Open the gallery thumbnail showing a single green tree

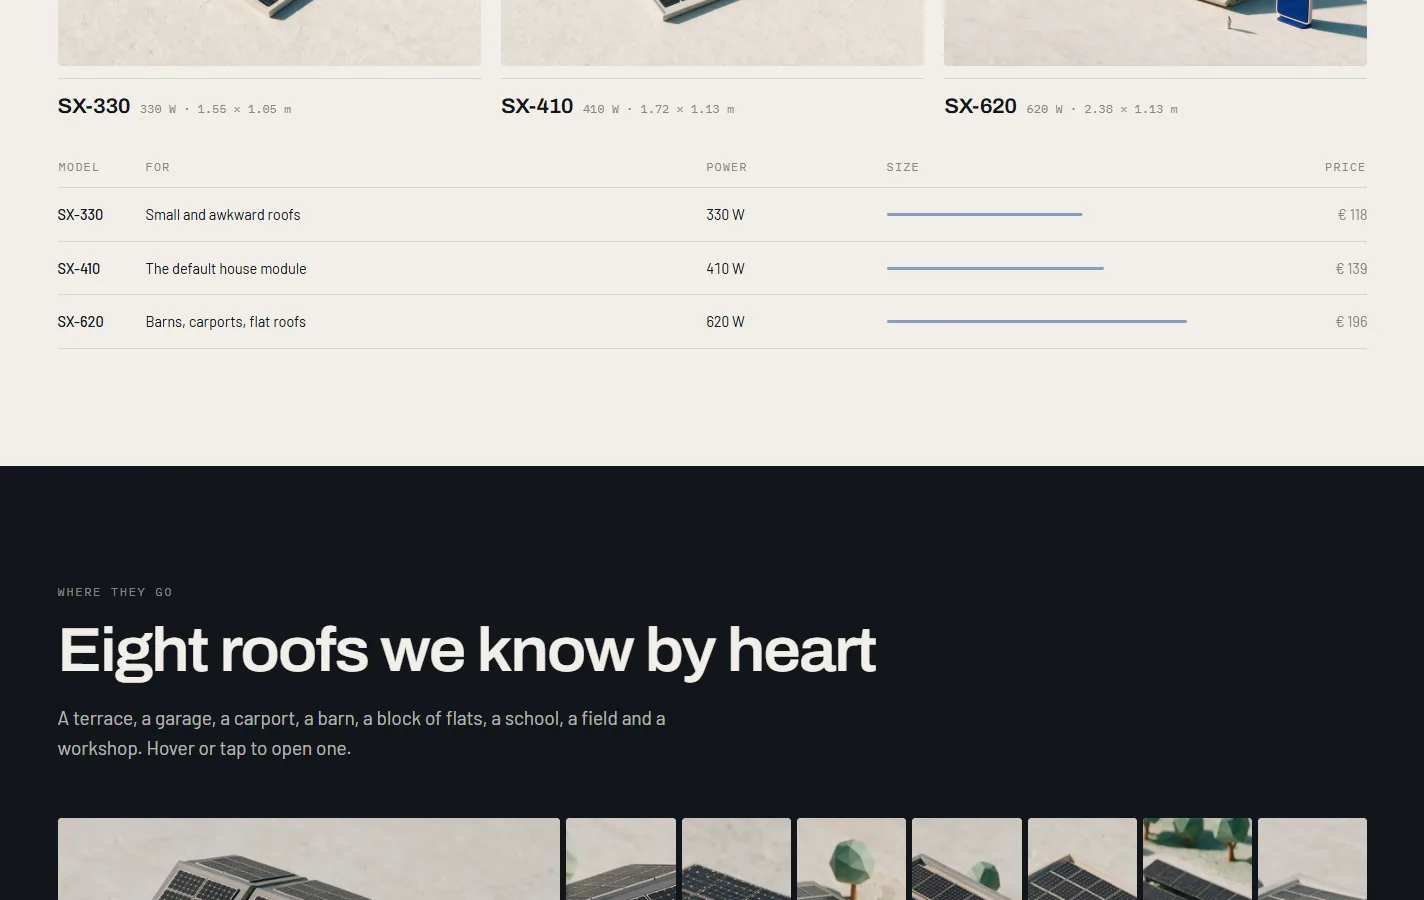tap(851, 859)
